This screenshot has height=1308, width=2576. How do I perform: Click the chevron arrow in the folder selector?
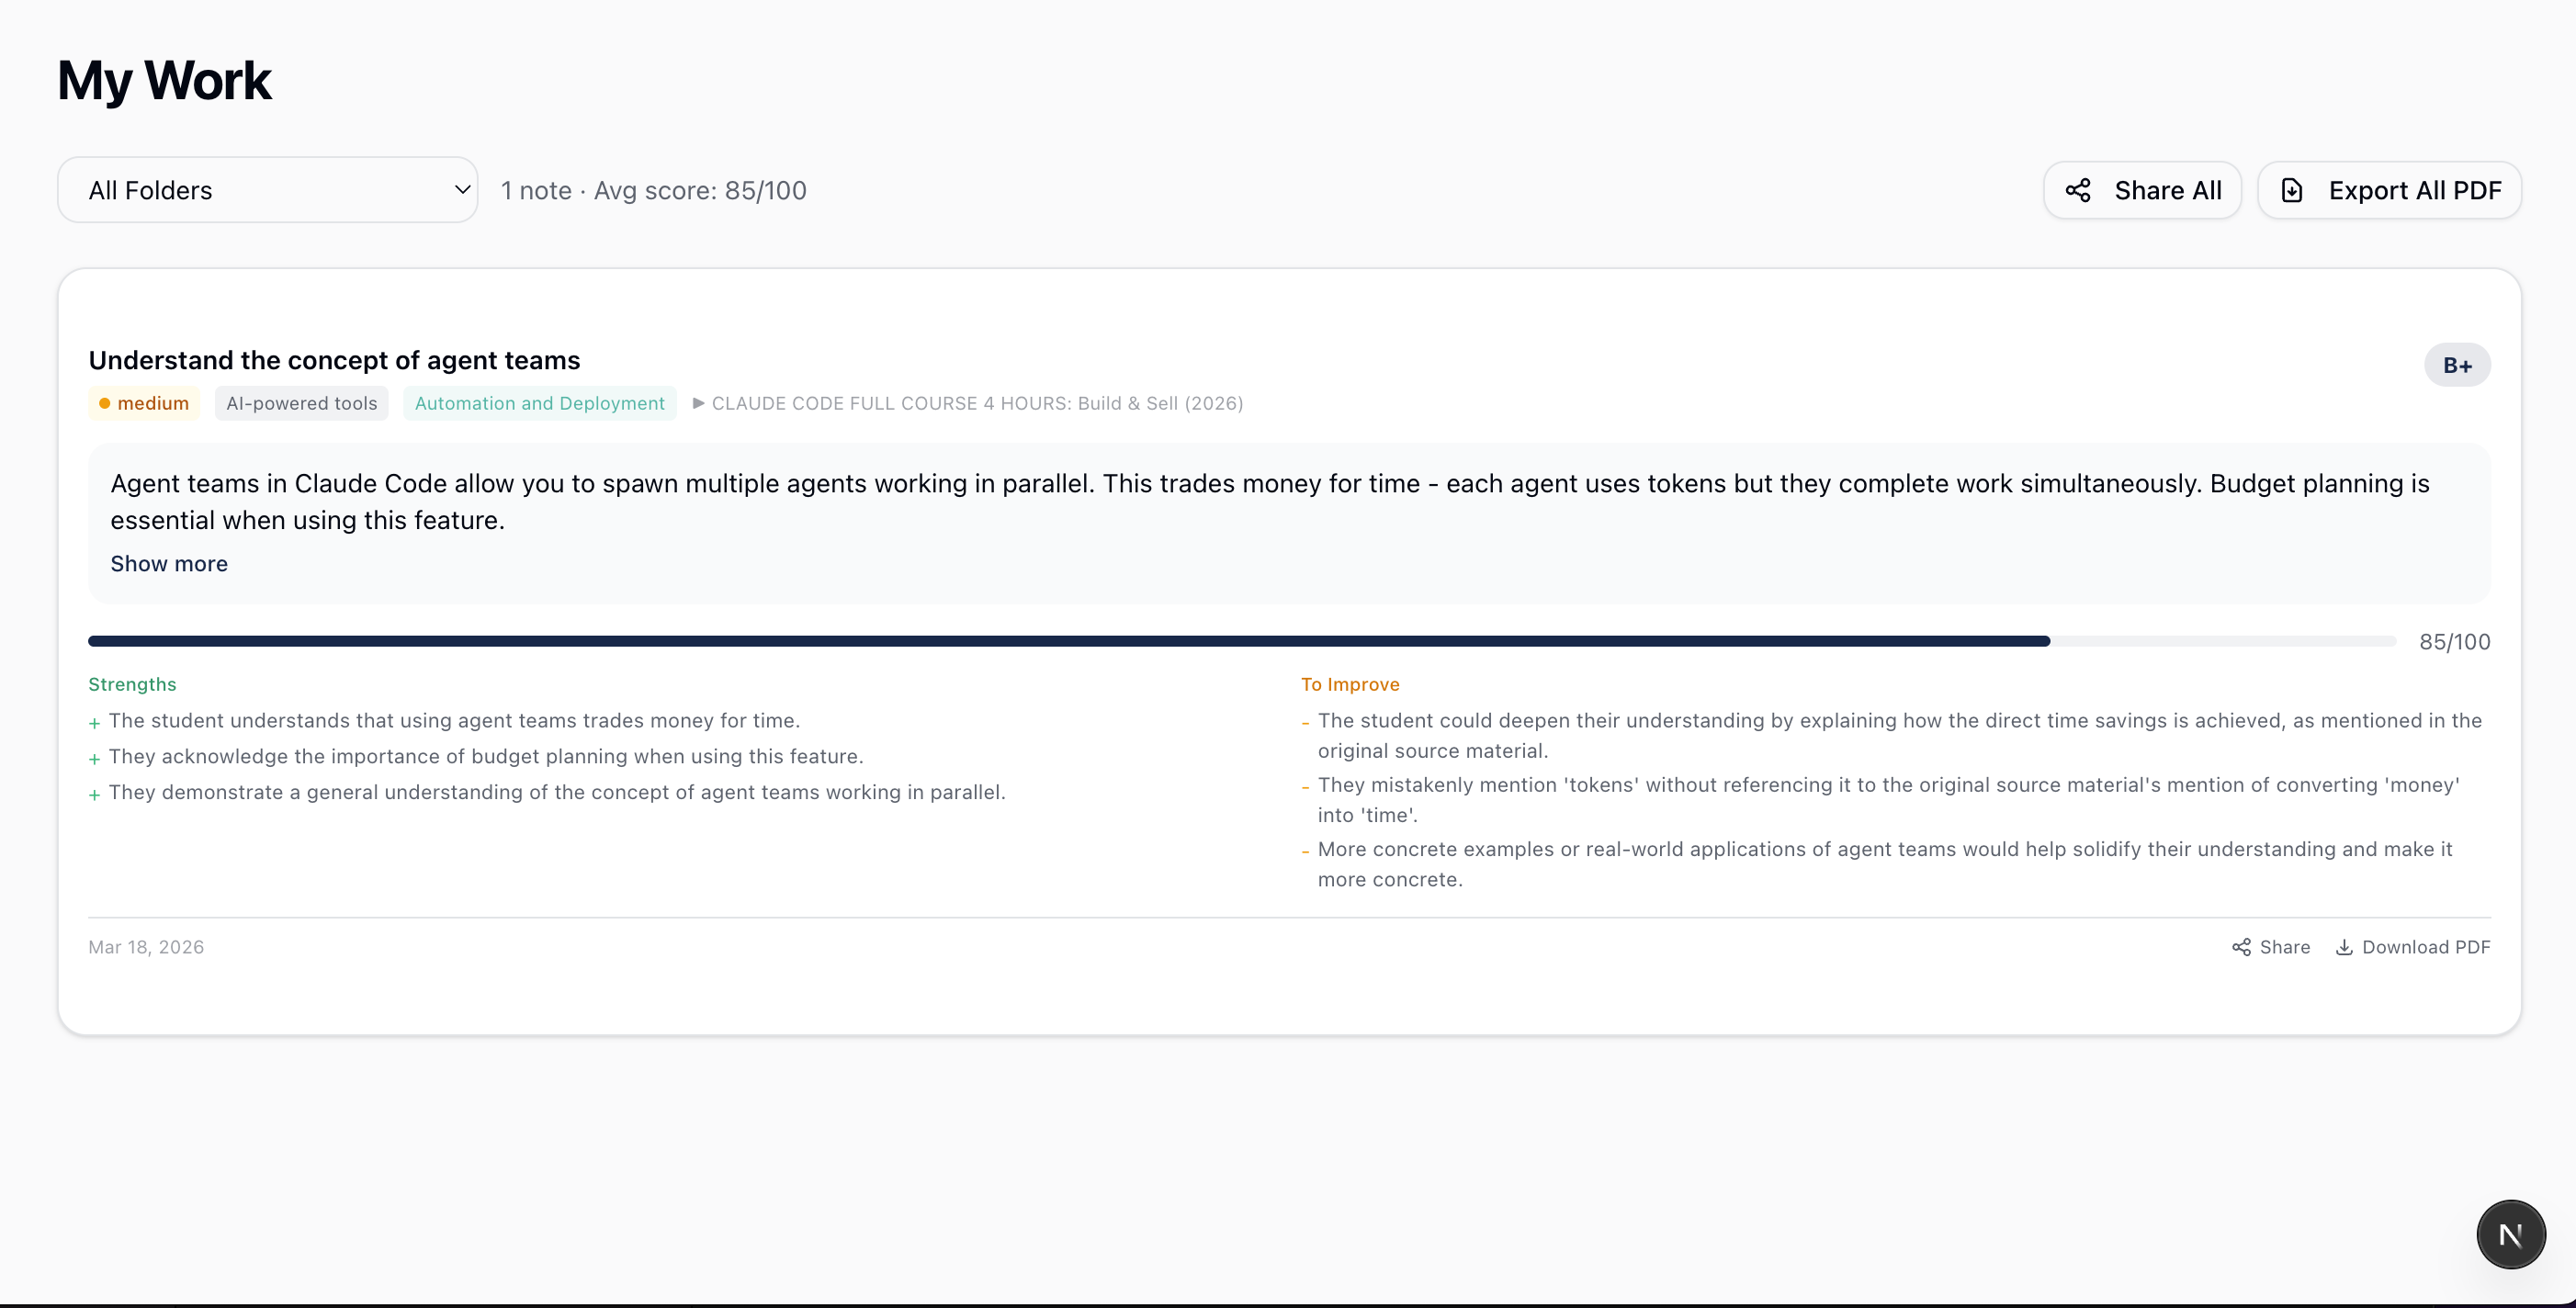coord(462,189)
